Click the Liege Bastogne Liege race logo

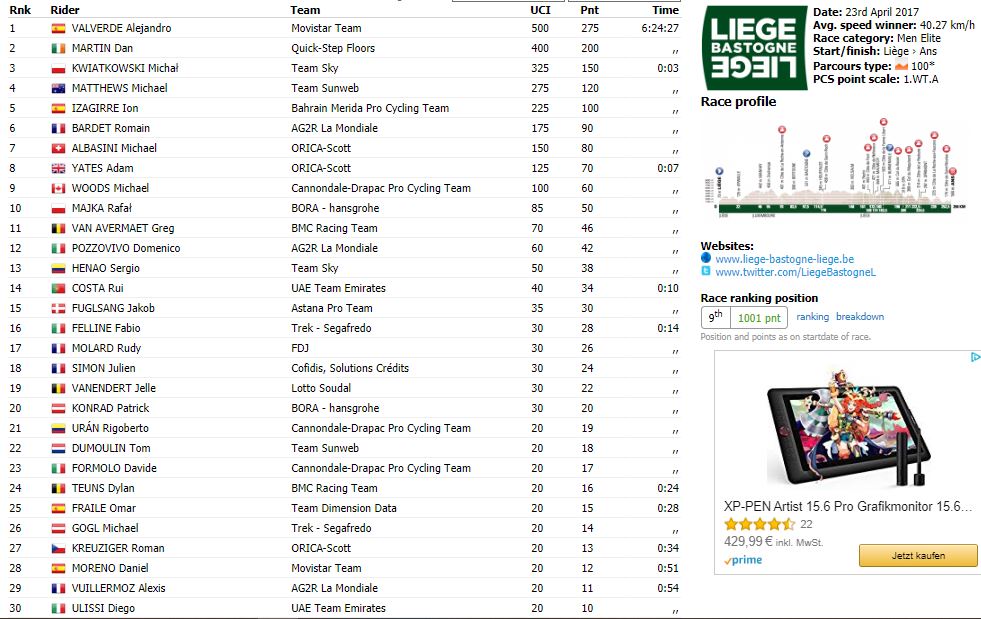754,48
